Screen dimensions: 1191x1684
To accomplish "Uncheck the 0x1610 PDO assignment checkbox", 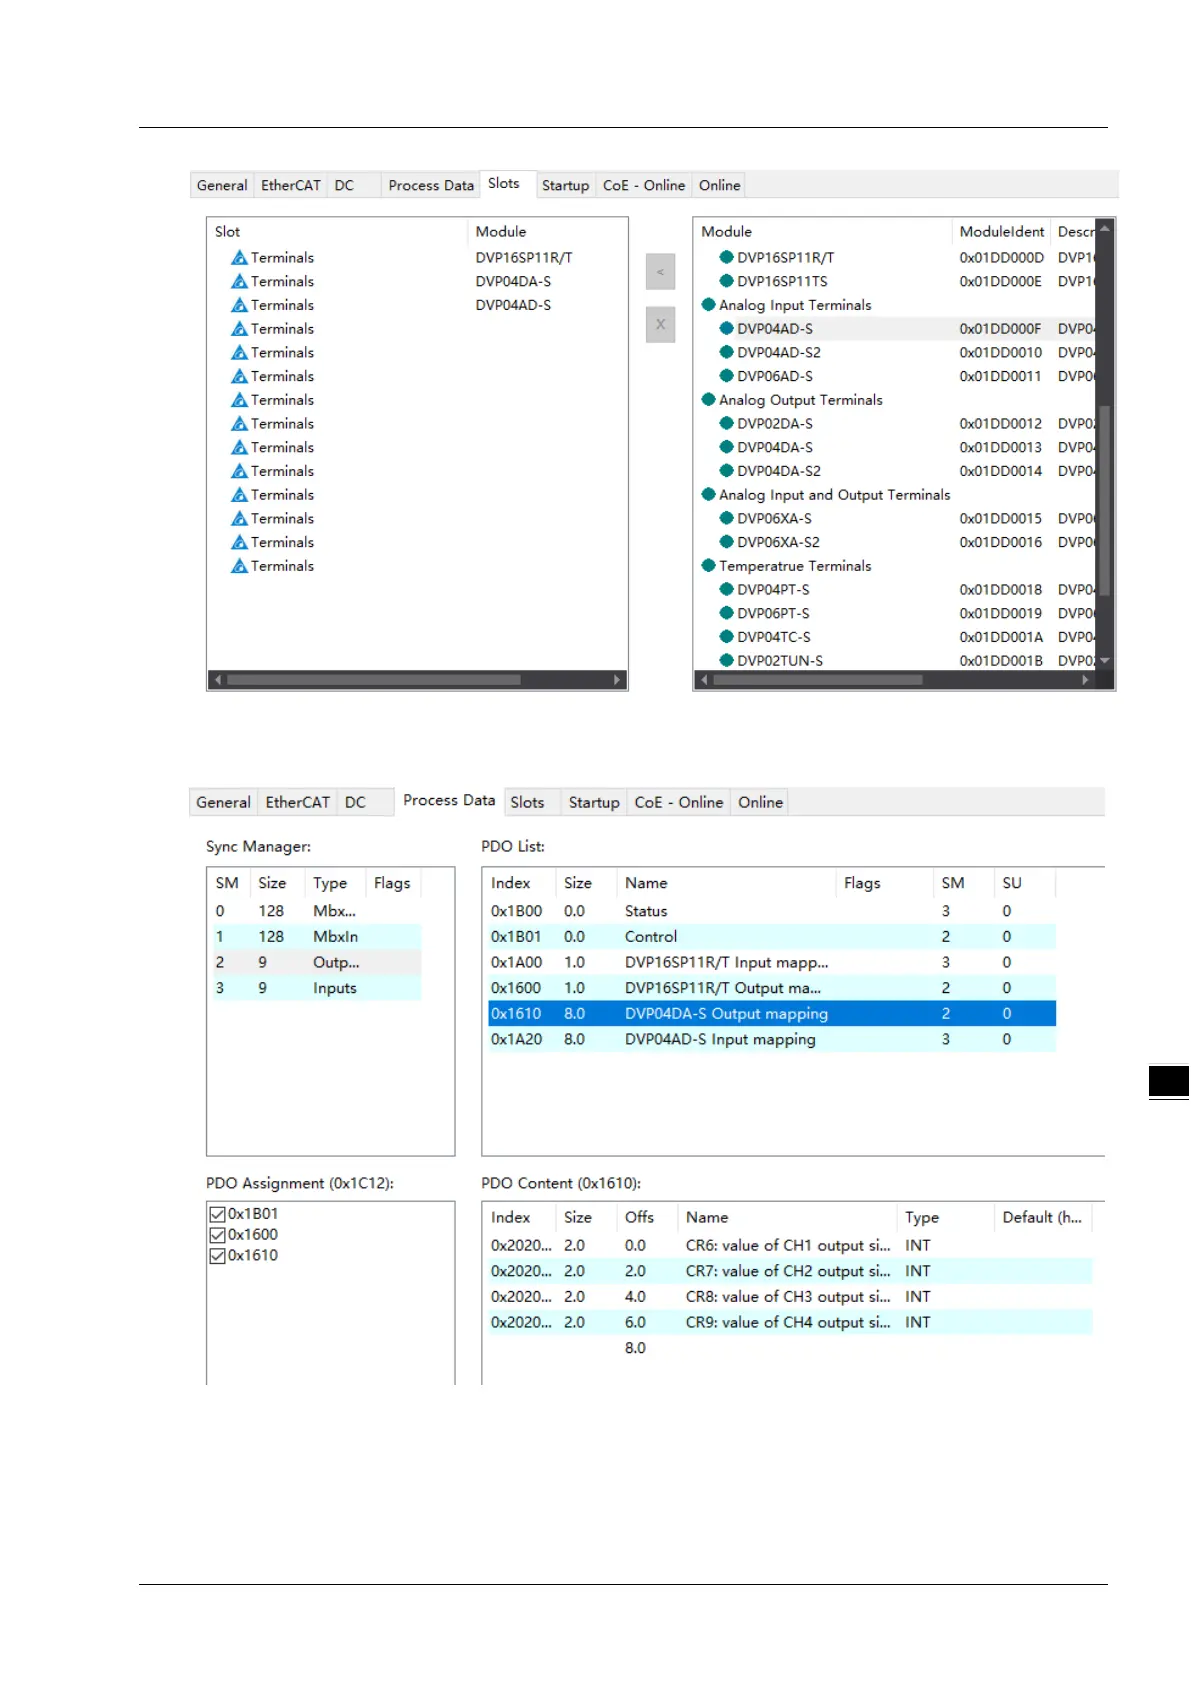I will (217, 1256).
